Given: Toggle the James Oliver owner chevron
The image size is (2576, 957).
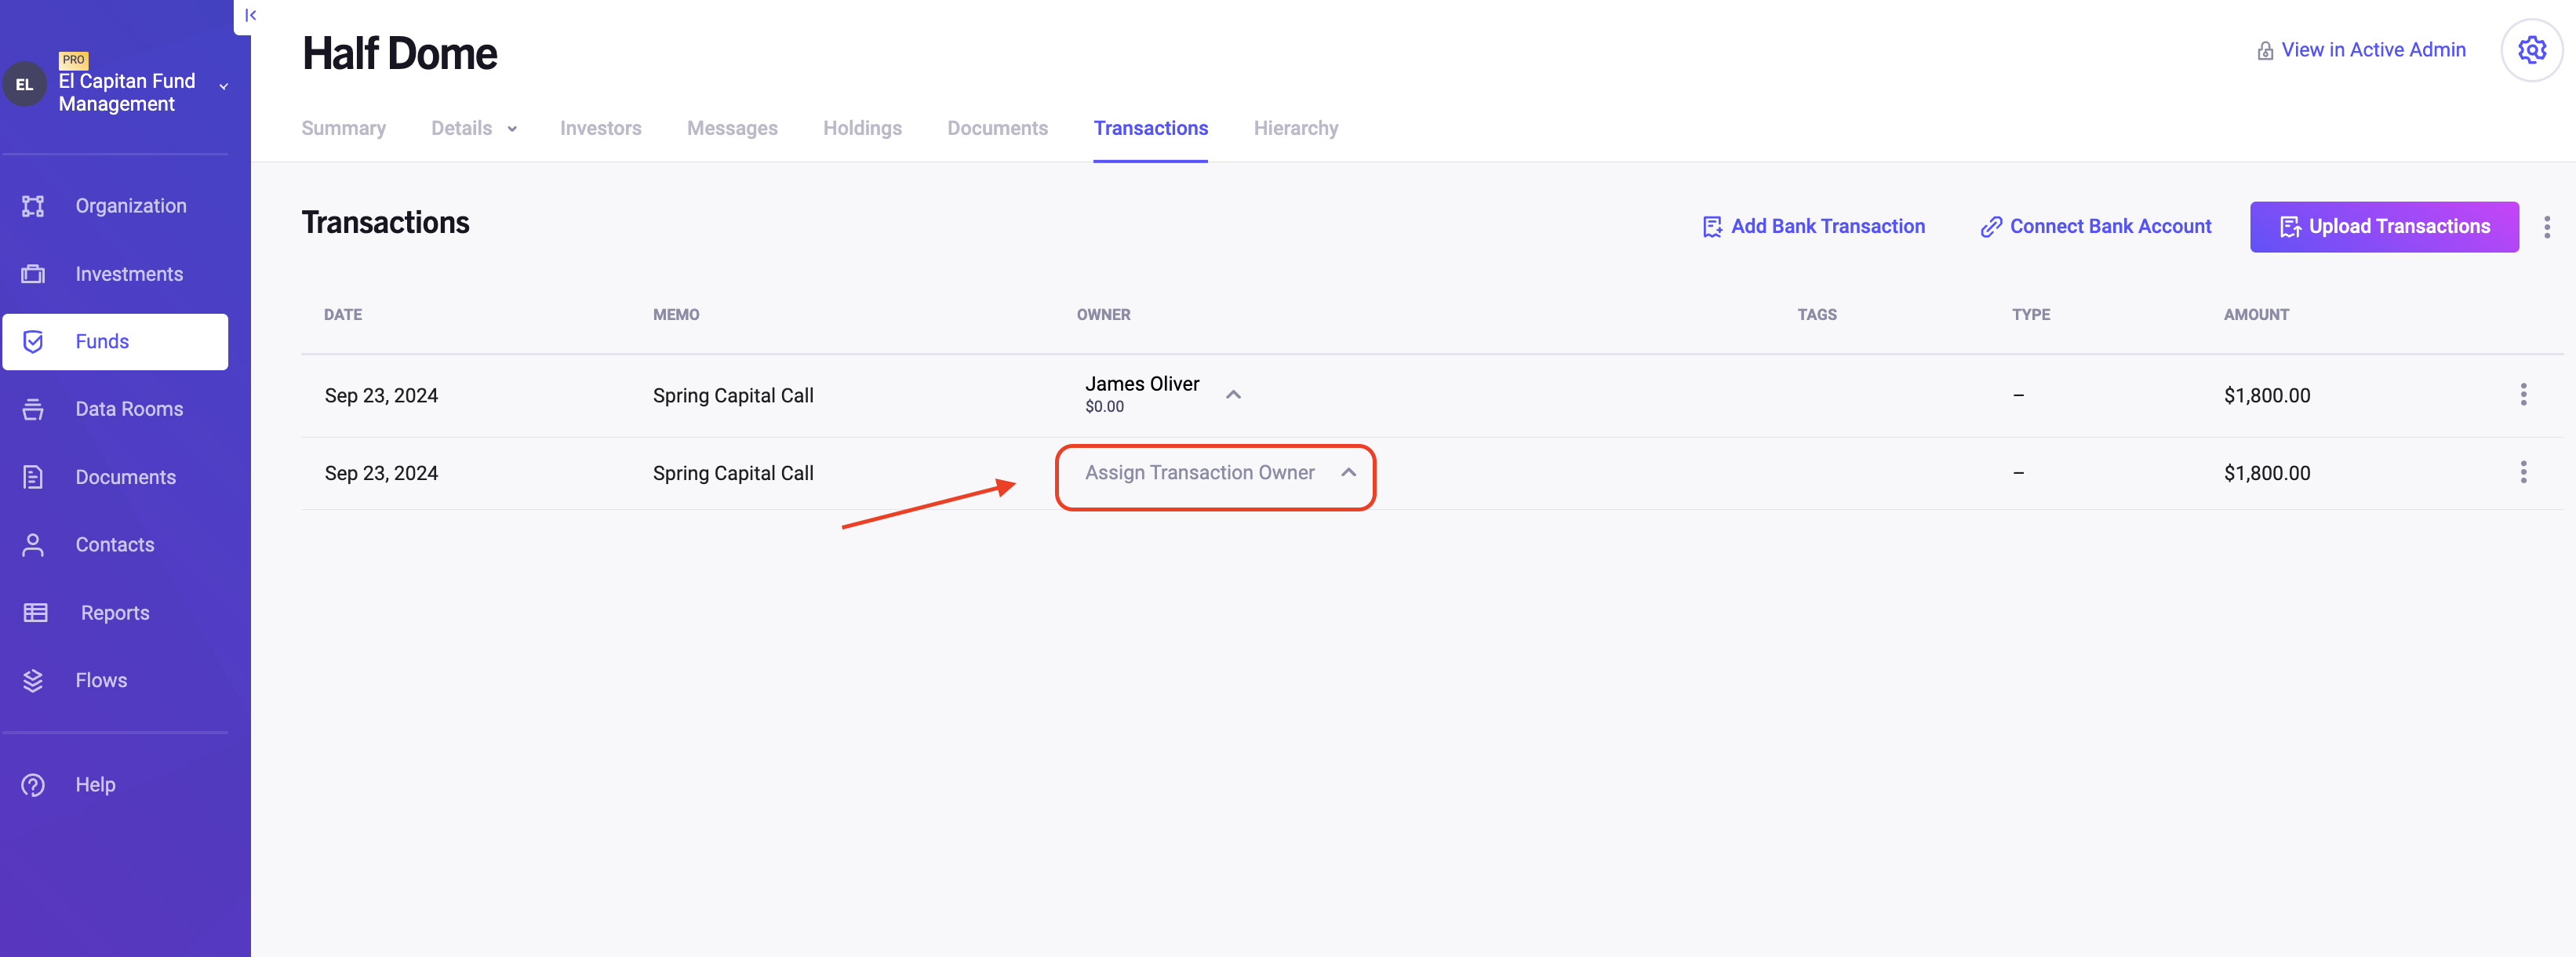Looking at the screenshot, I should [x=1233, y=395].
